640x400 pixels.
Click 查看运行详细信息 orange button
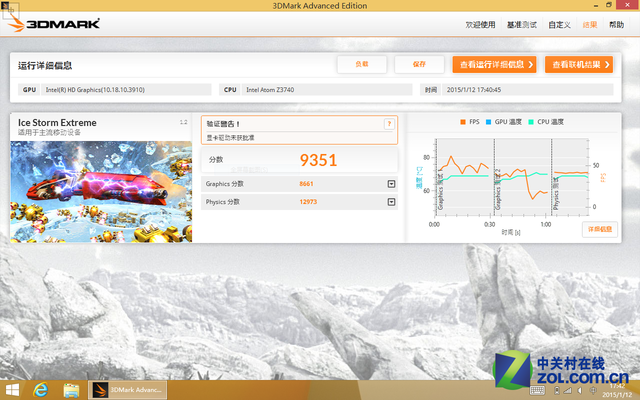pos(494,64)
